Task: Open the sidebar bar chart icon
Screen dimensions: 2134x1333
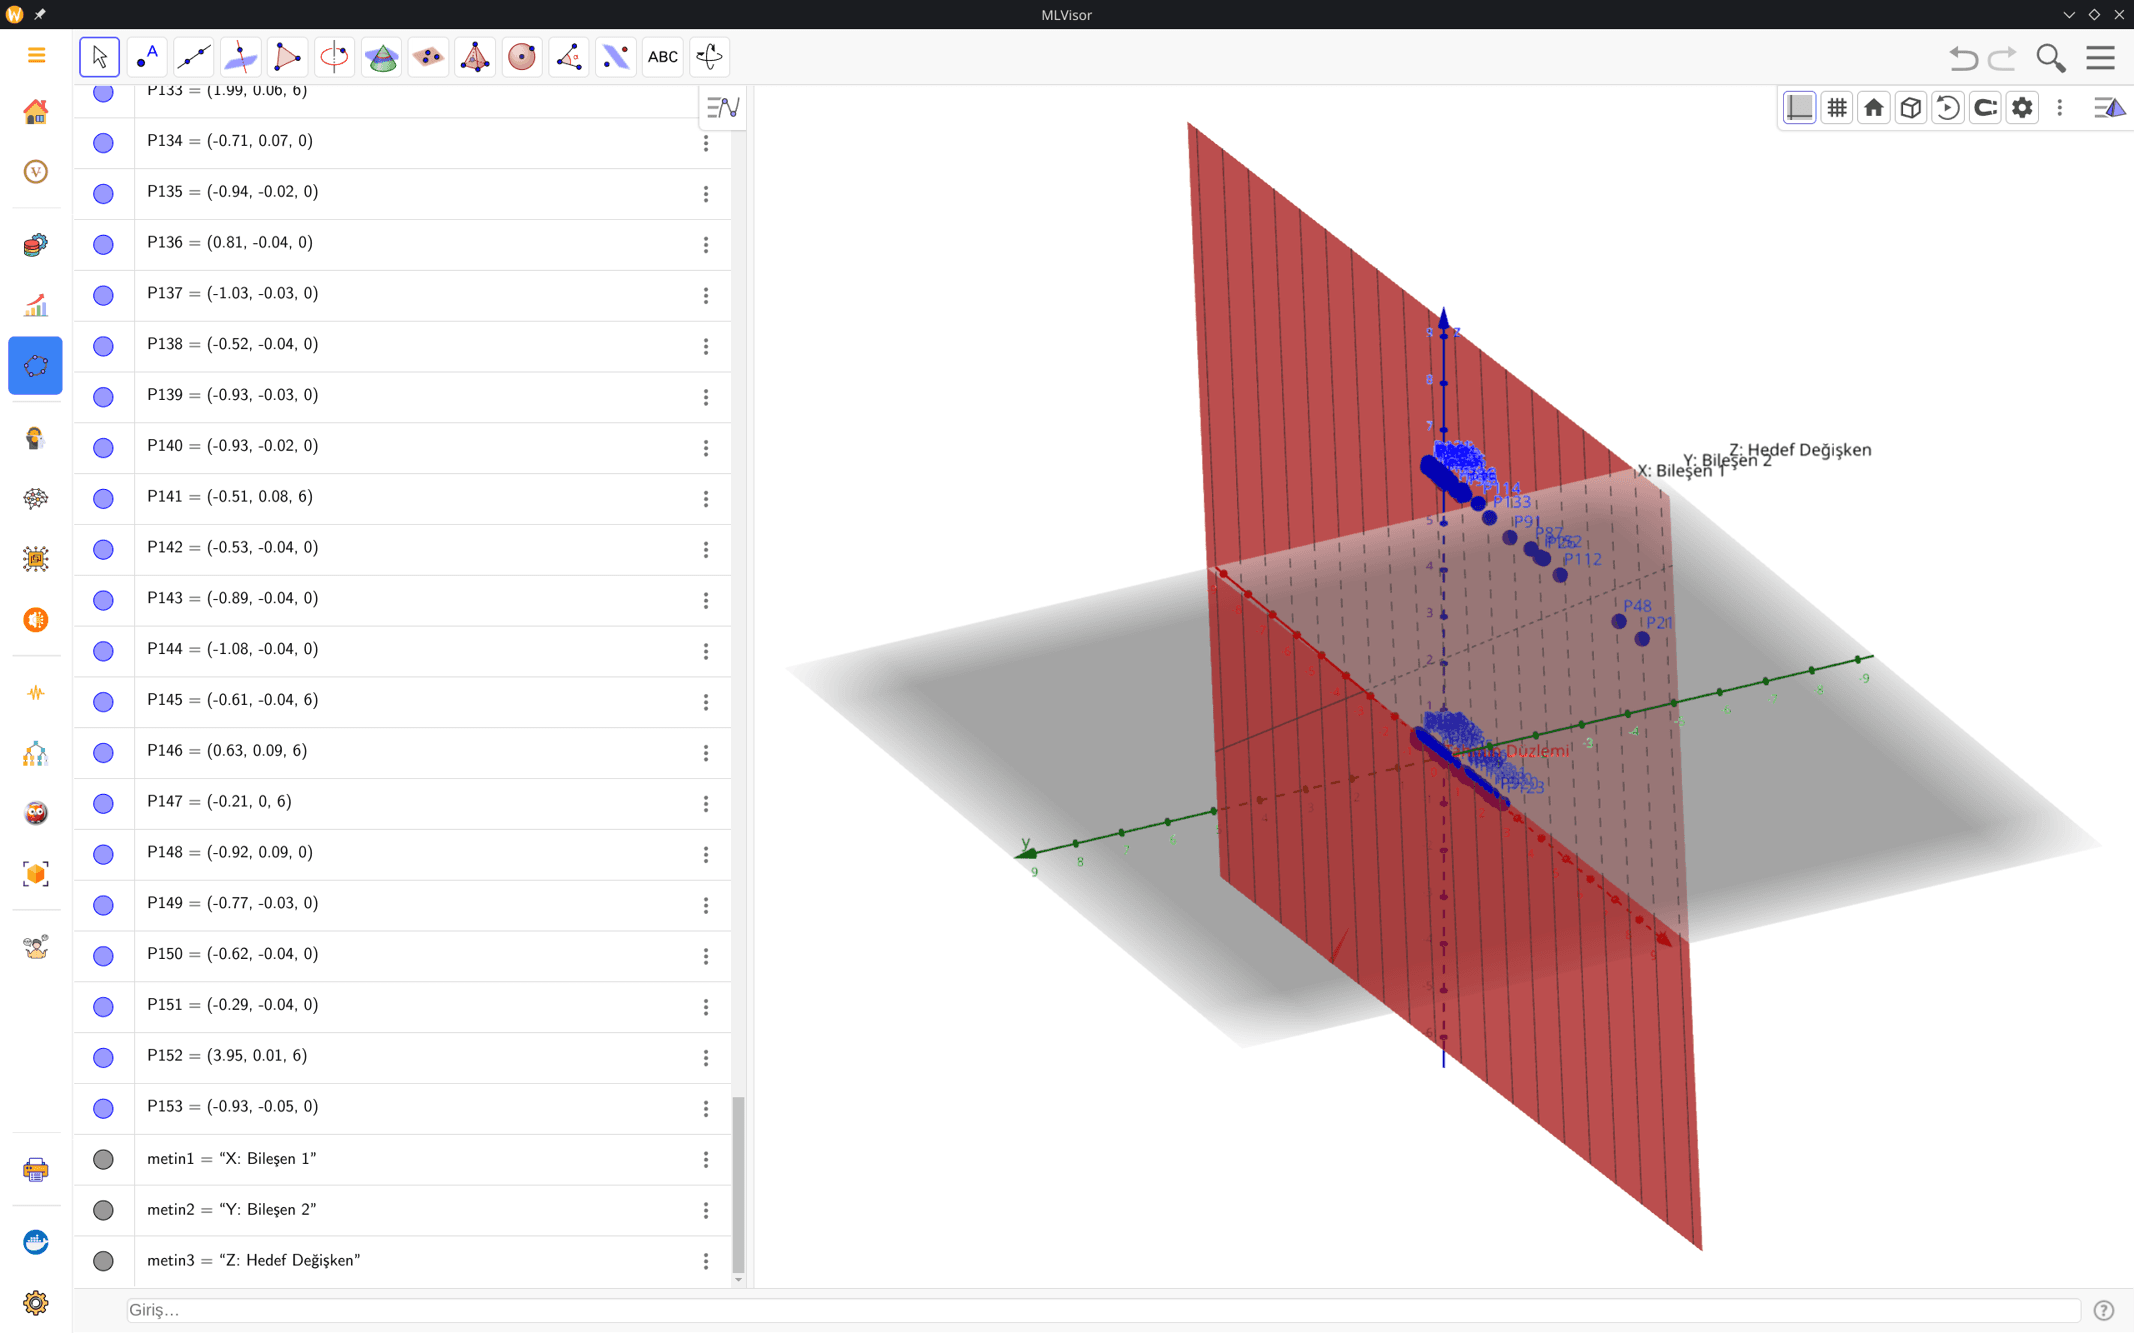Action: tap(36, 305)
